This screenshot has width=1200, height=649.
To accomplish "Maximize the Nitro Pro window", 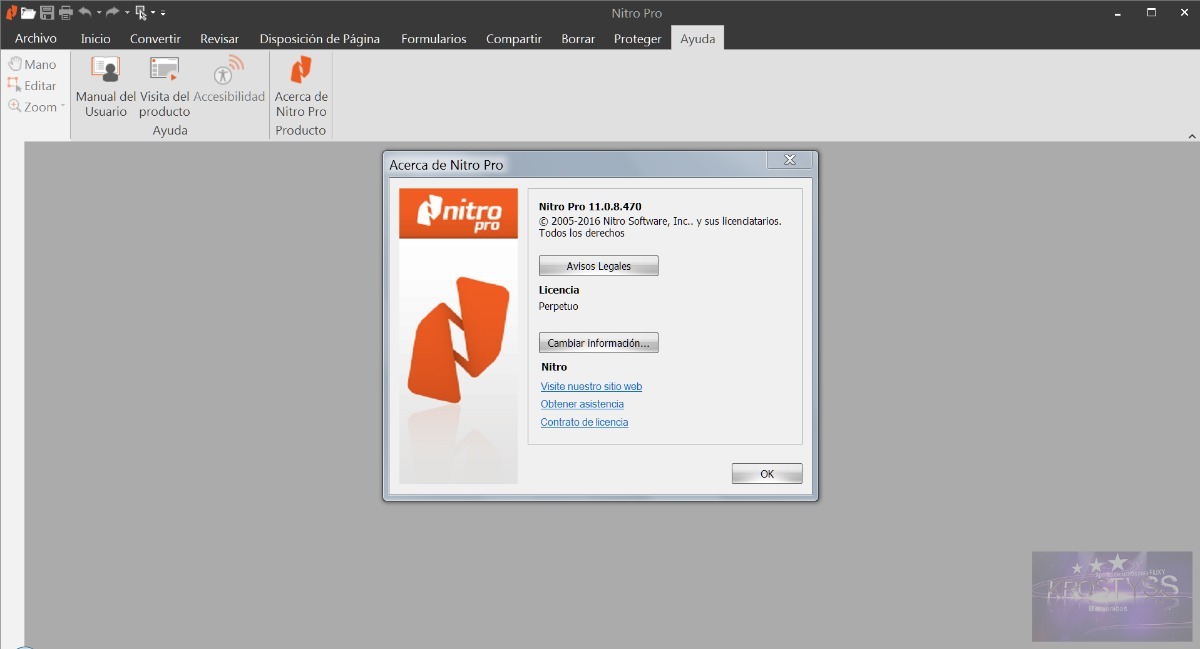I will pyautogui.click(x=1151, y=13).
